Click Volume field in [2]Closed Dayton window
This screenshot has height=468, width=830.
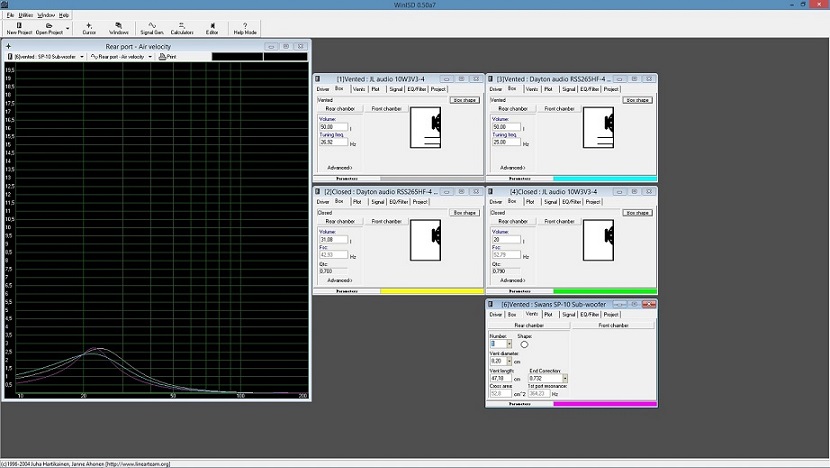(333, 240)
